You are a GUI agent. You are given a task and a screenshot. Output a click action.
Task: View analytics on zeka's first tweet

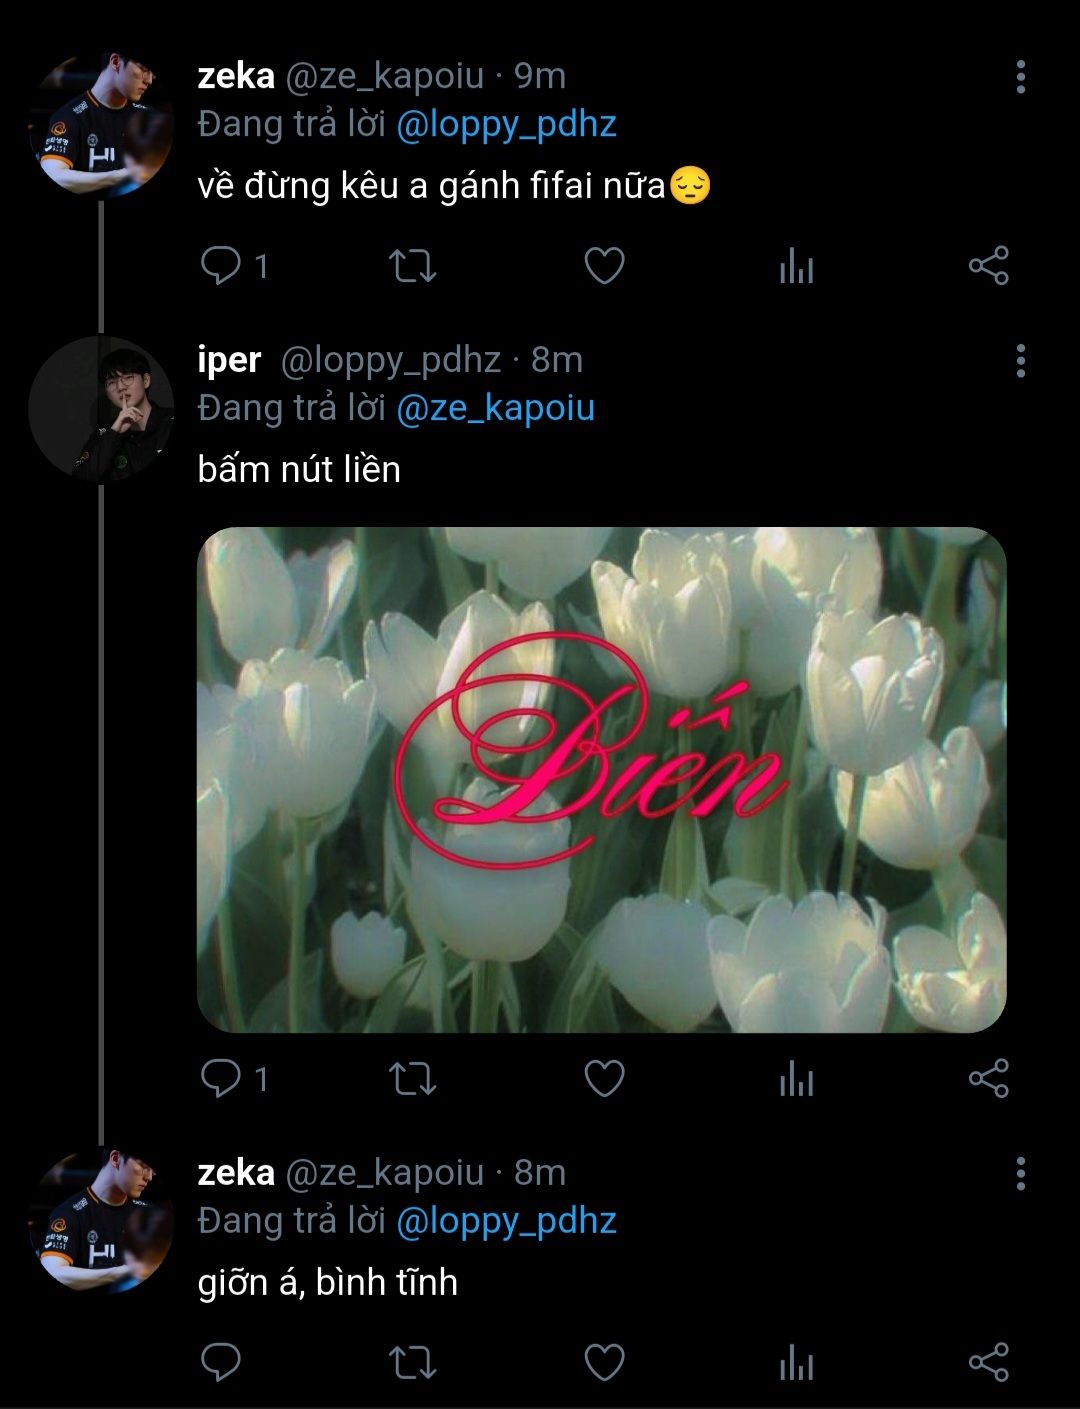796,267
